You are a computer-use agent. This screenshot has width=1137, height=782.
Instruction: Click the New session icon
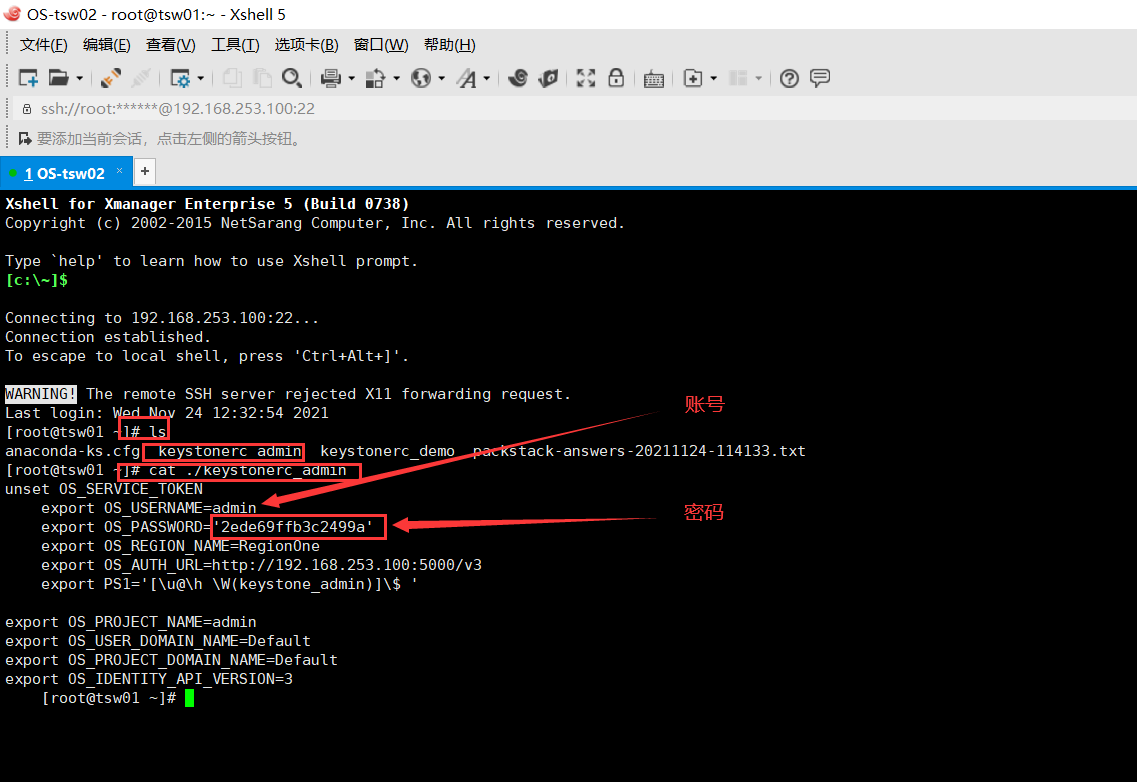28,78
